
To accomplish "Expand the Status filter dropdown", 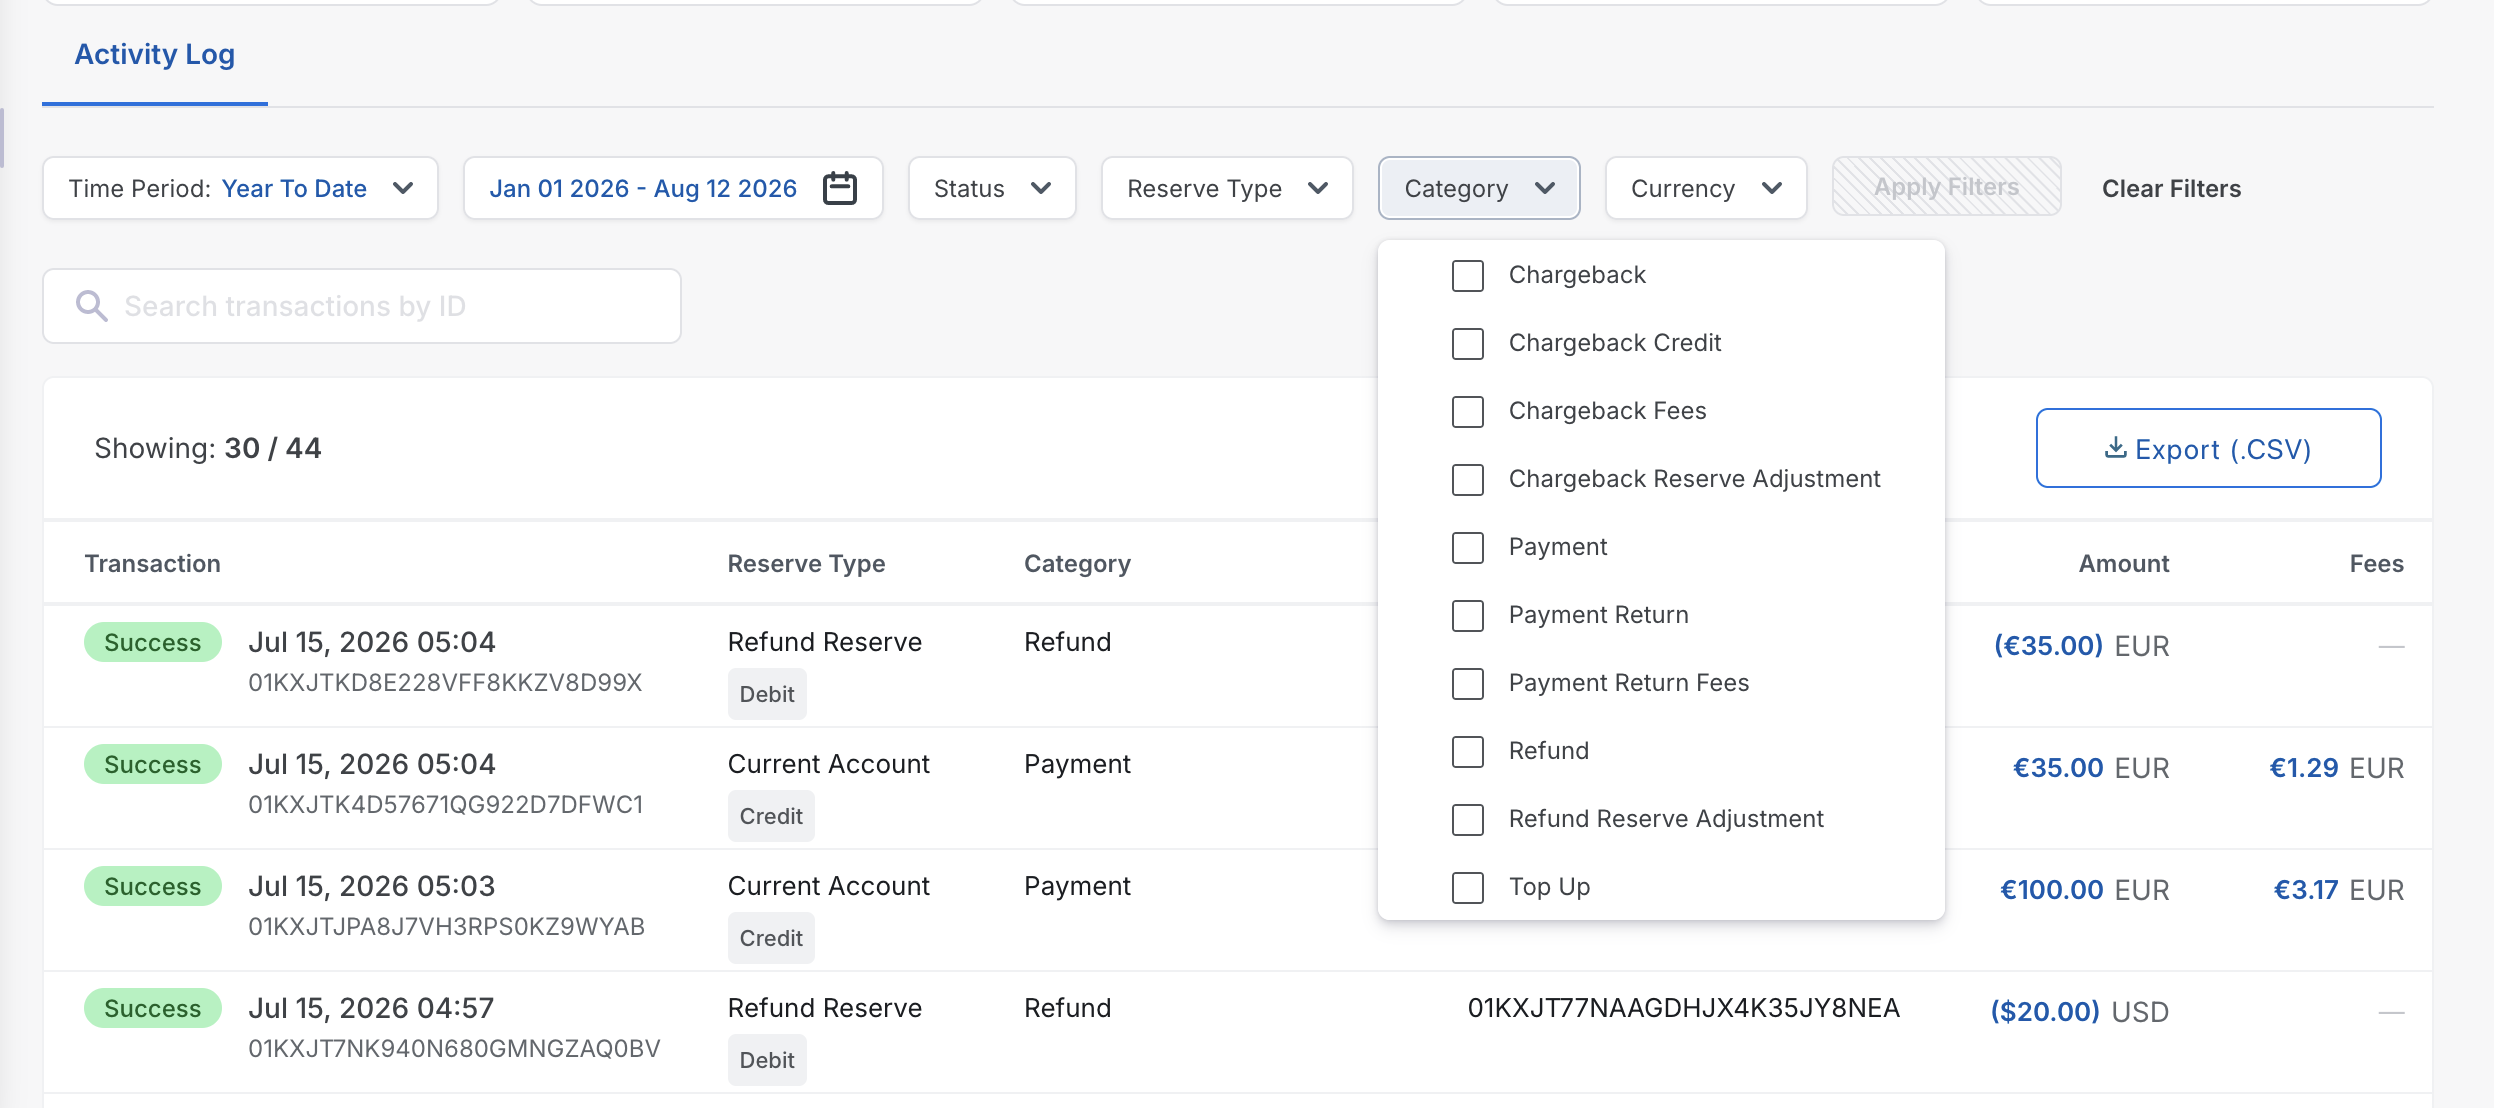I will pos(992,188).
